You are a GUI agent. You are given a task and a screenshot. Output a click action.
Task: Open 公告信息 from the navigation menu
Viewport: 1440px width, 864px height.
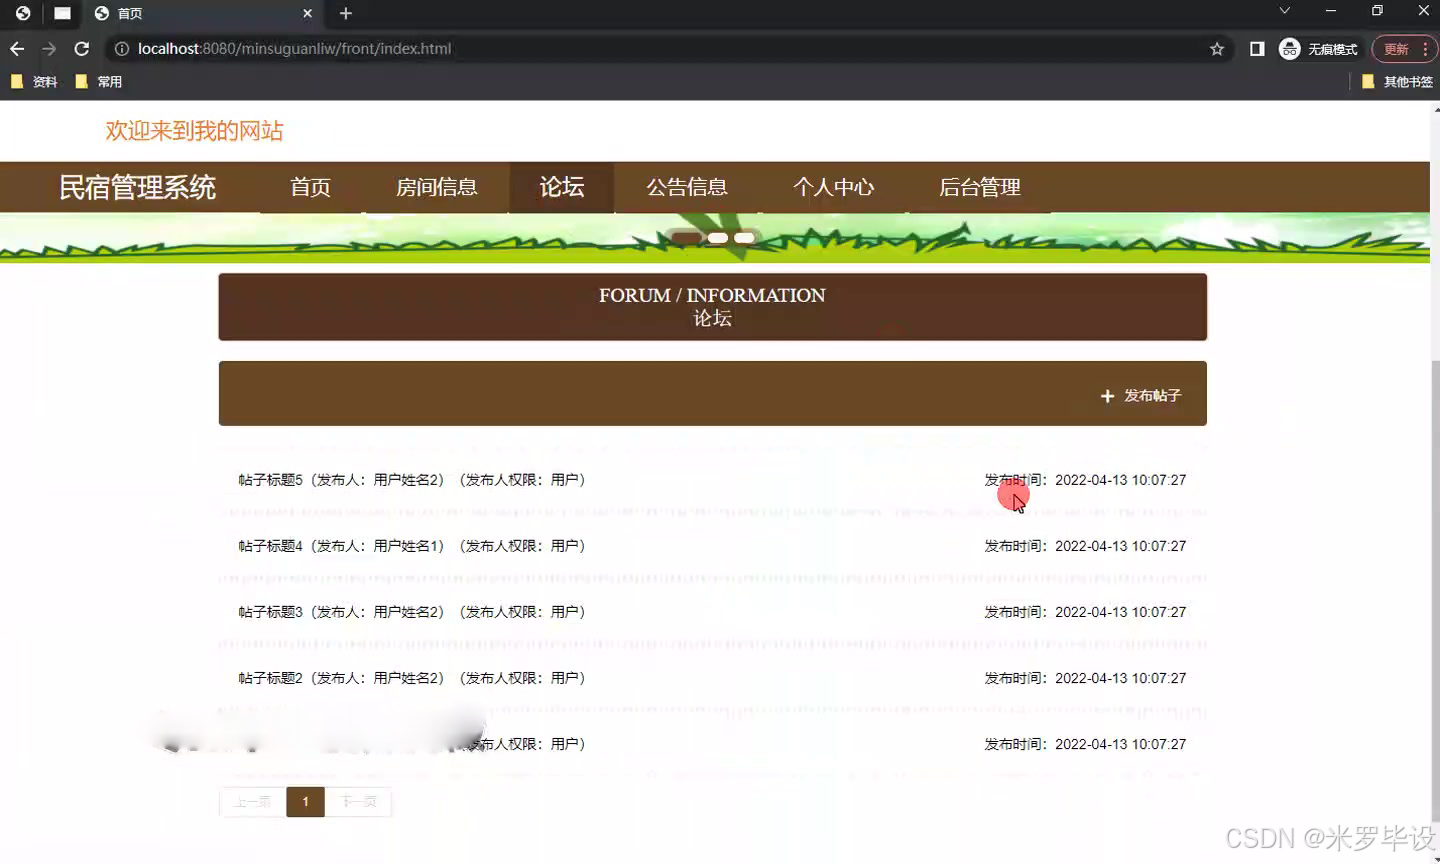click(x=686, y=187)
